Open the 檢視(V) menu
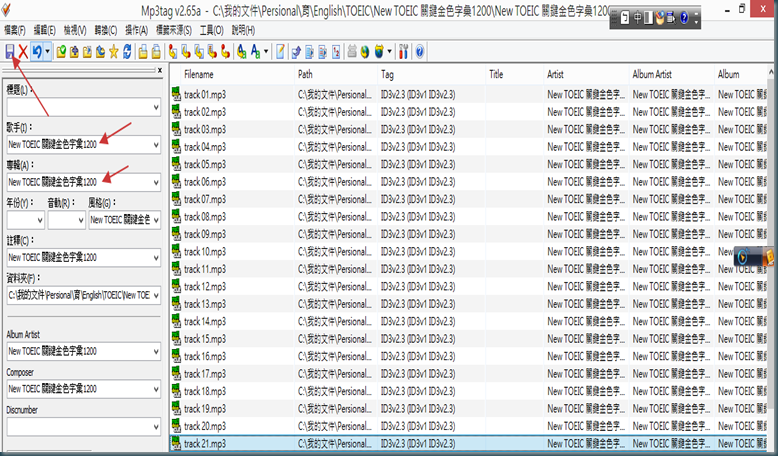 point(75,30)
